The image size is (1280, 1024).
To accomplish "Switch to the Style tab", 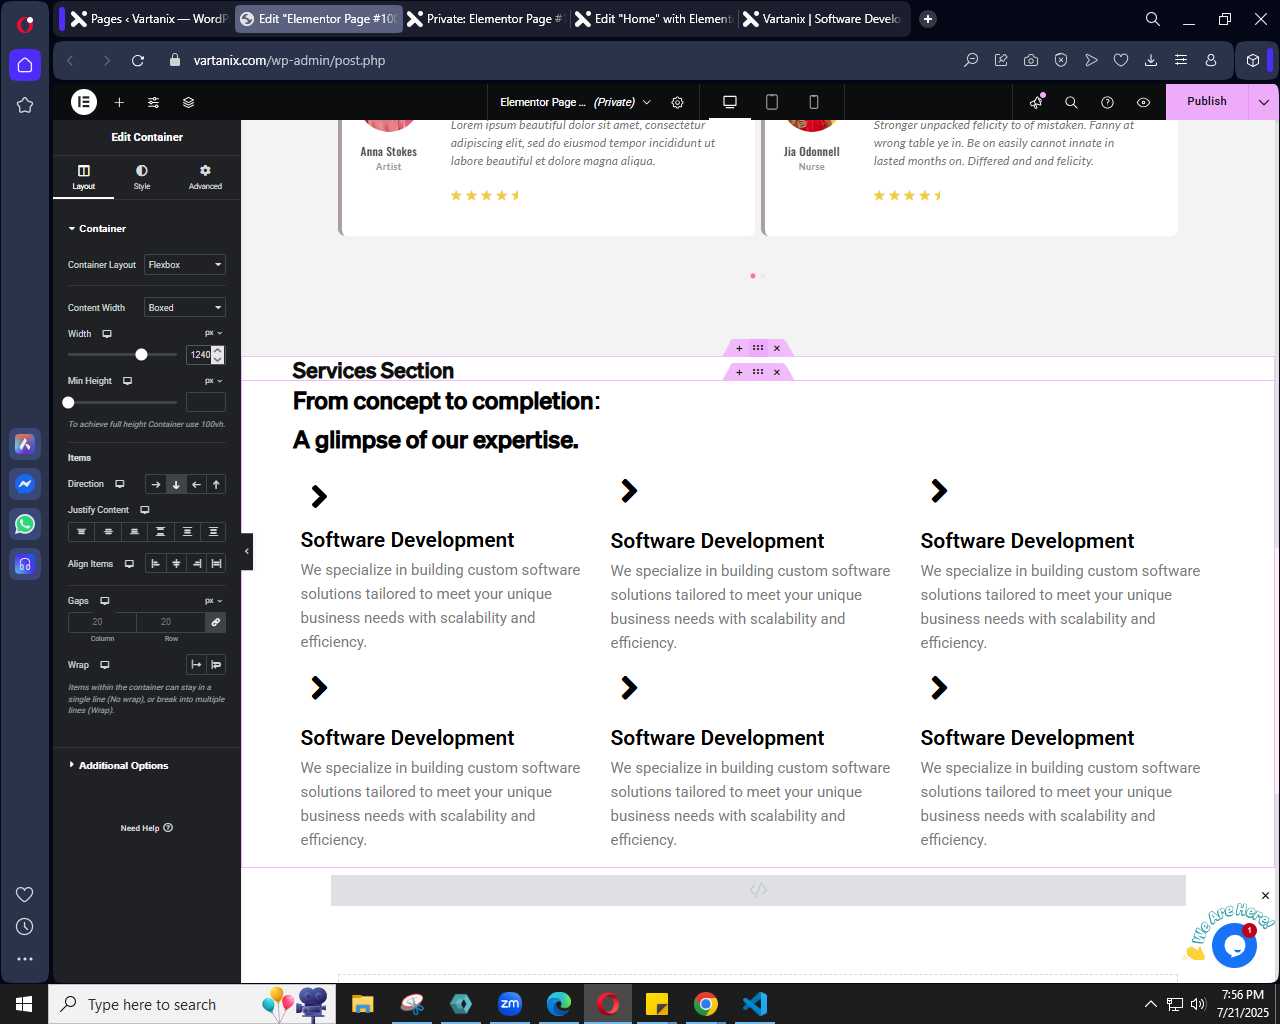I will pyautogui.click(x=142, y=177).
